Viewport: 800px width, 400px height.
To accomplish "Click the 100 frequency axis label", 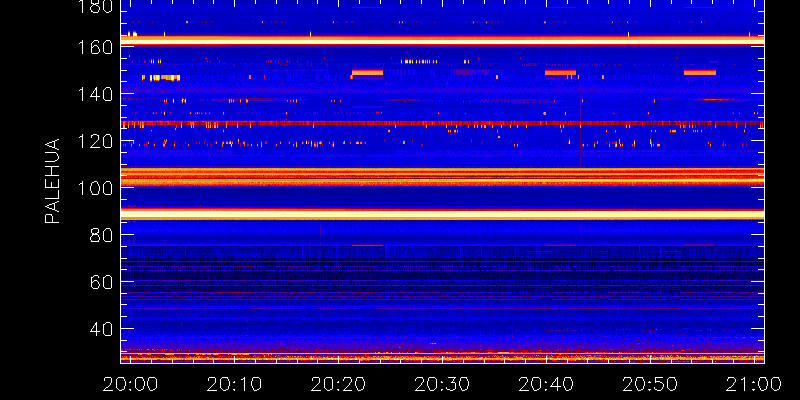I will [x=95, y=188].
